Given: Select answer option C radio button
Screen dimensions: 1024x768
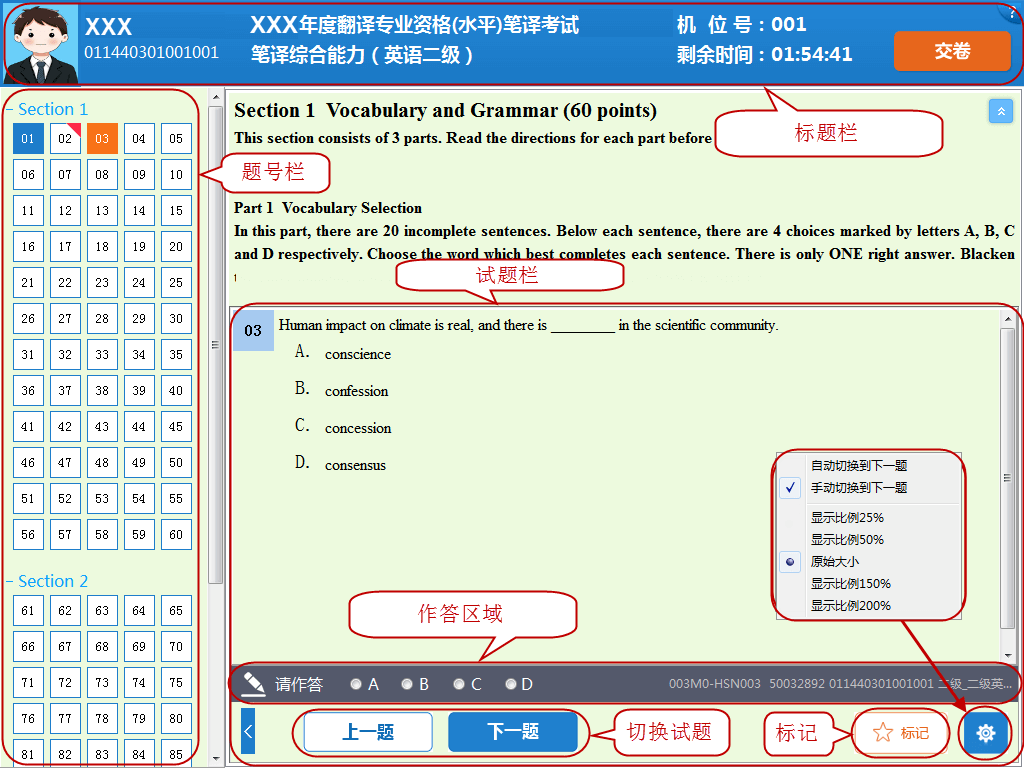Looking at the screenshot, I should pyautogui.click(x=459, y=684).
